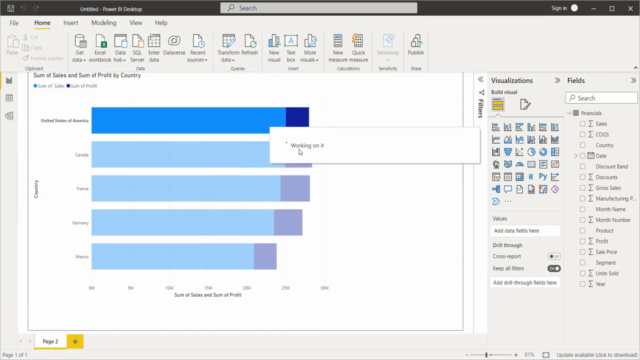Image resolution: width=640 pixels, height=360 pixels.
Task: Toggle fit to page icon in status bar
Action: [x=546, y=355]
